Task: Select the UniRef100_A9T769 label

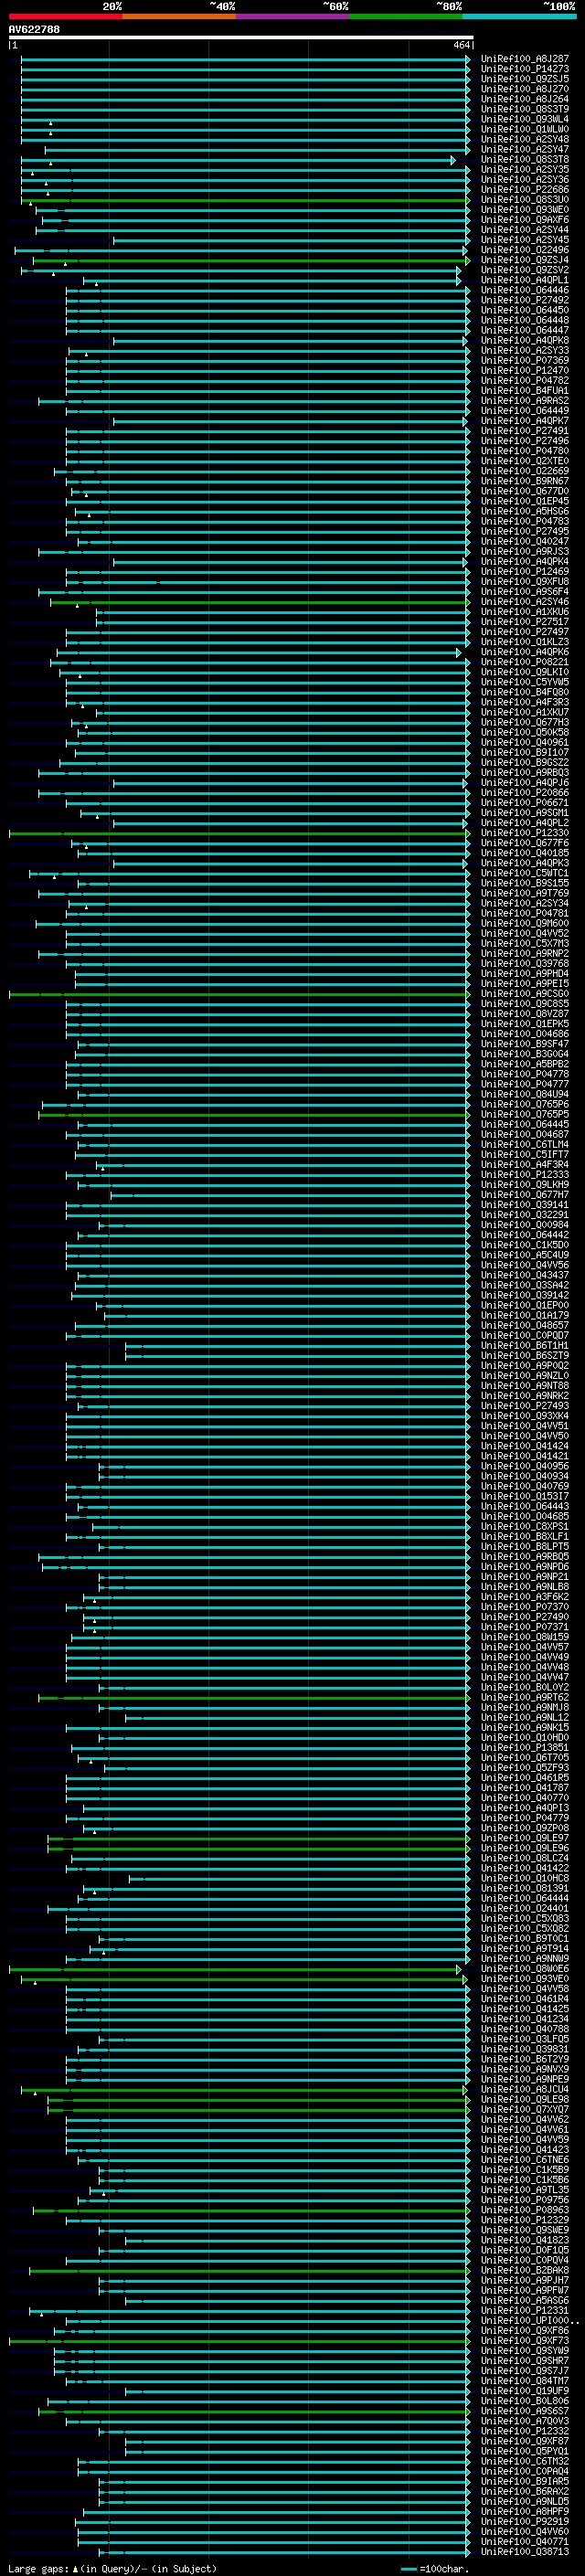Action: coord(525,893)
